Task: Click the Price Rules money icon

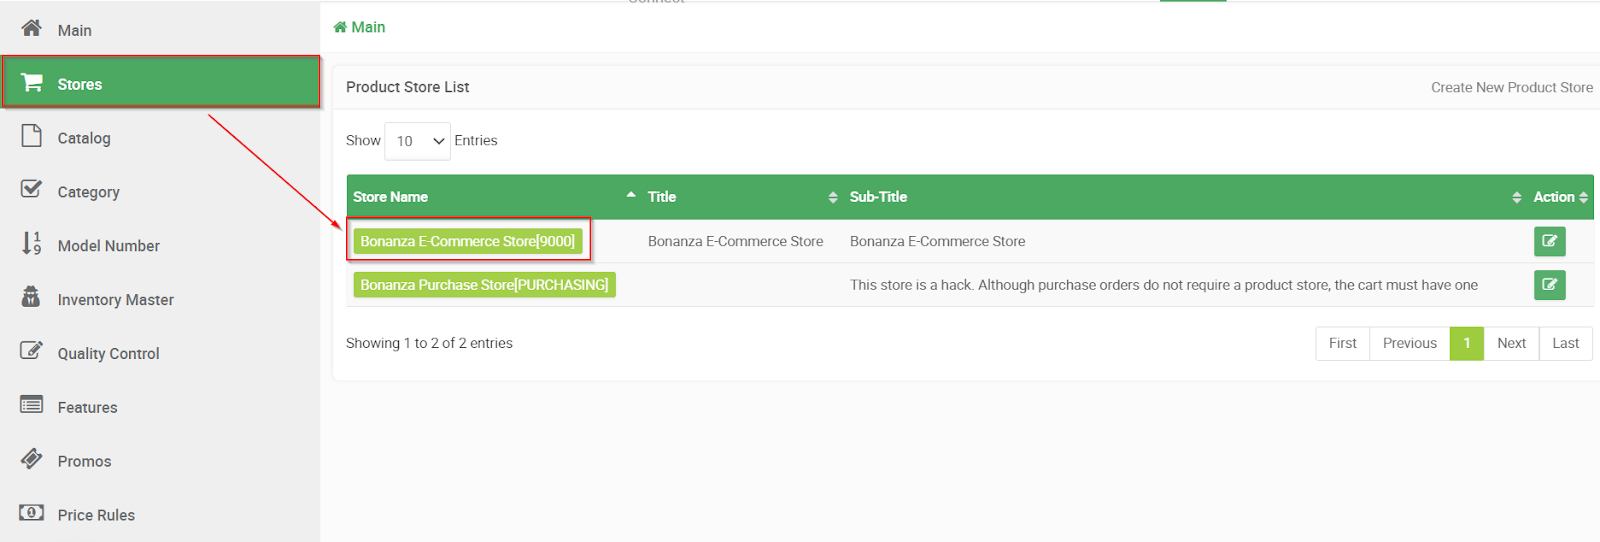Action: 32,513
